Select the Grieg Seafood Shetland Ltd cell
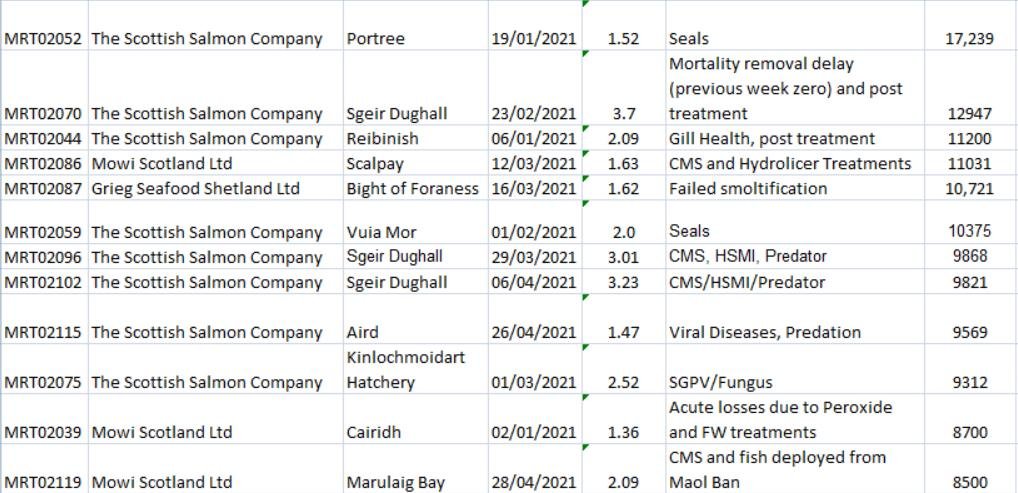The width and height of the screenshot is (1018, 493). [x=195, y=189]
